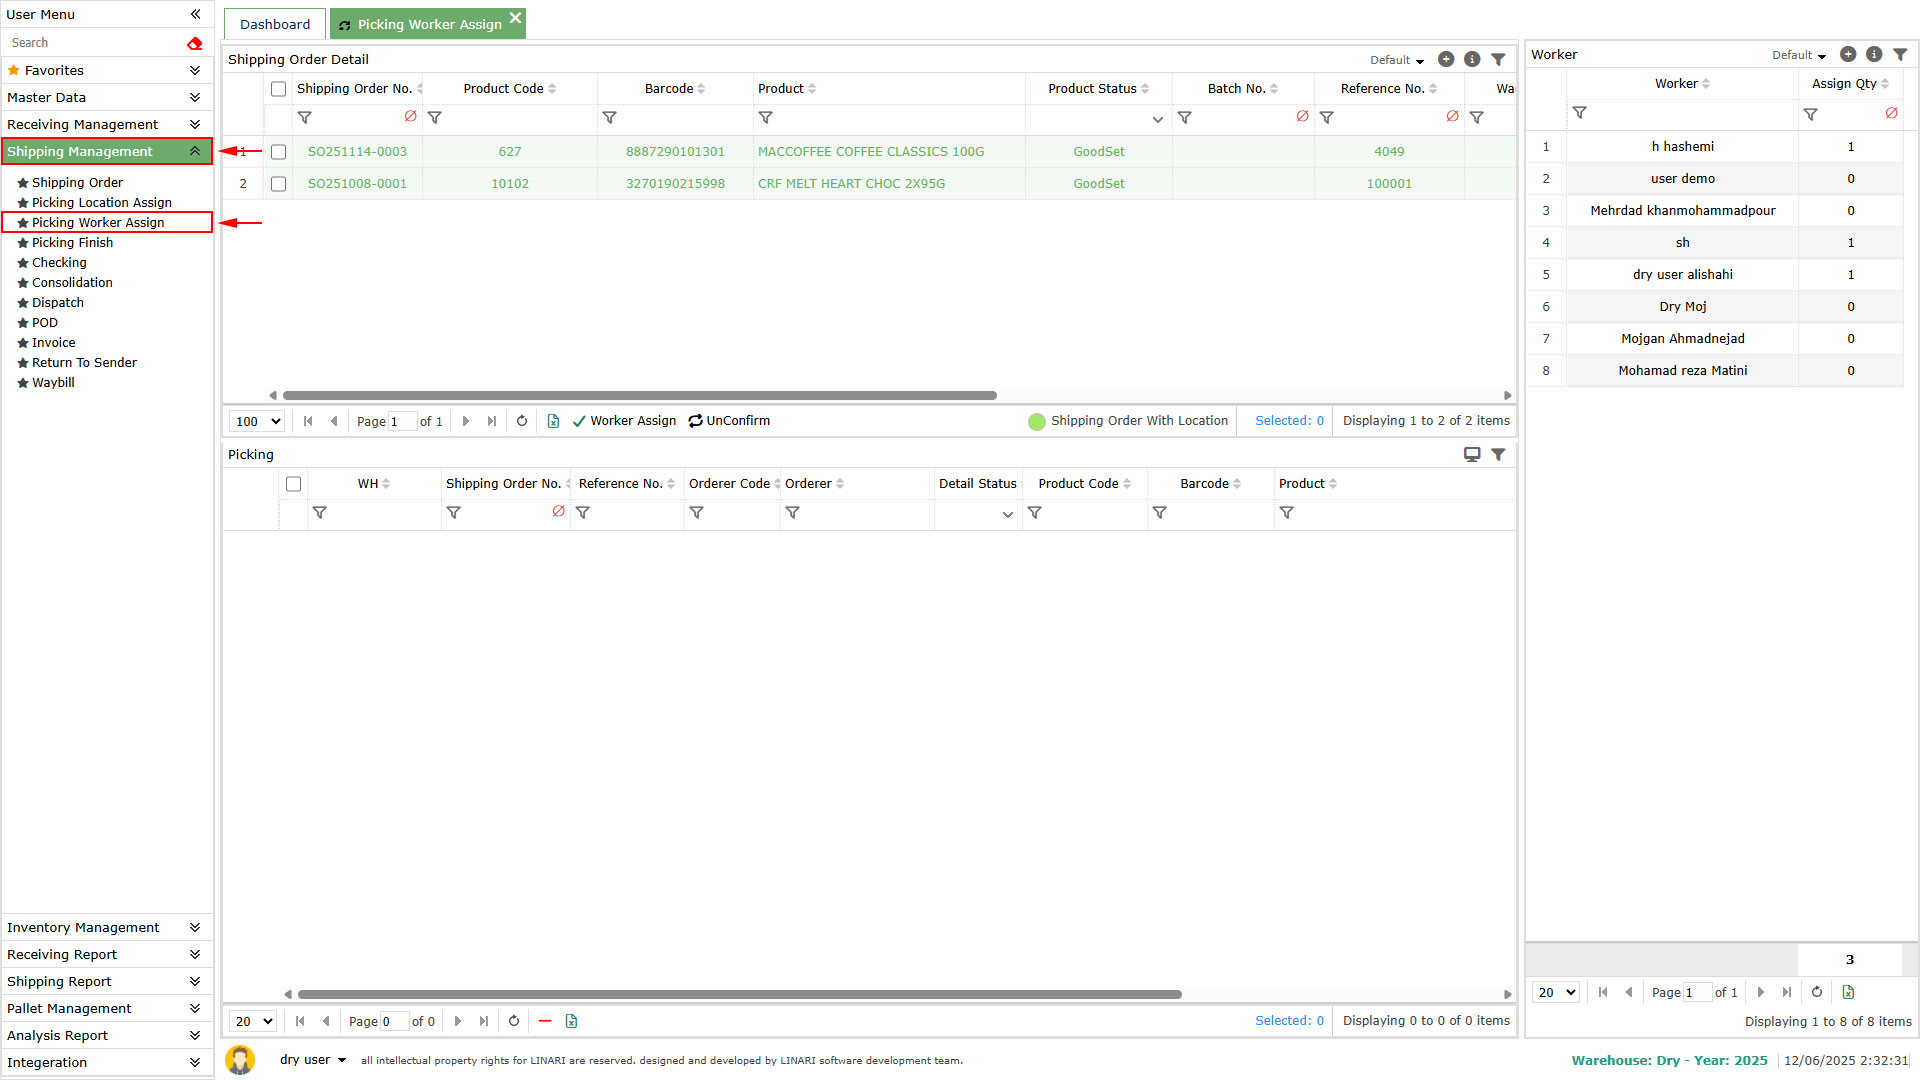
Task: Click the filter funnel icon in Shipping Order Detail header
Action: (1498, 60)
